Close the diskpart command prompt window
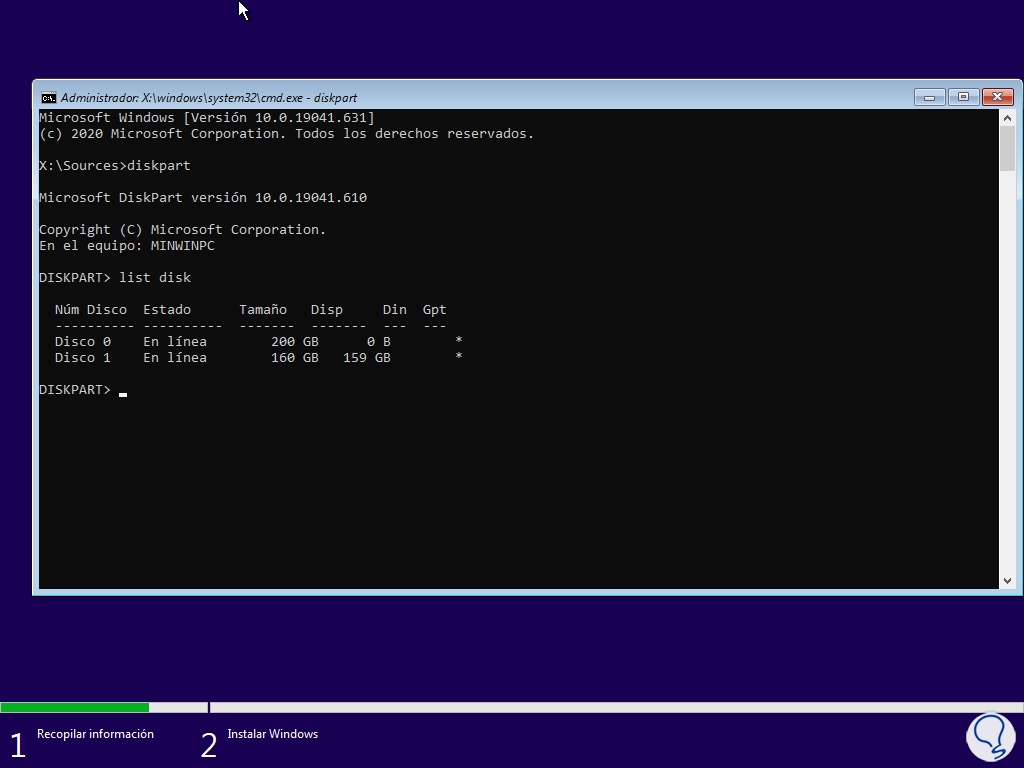 coord(997,97)
